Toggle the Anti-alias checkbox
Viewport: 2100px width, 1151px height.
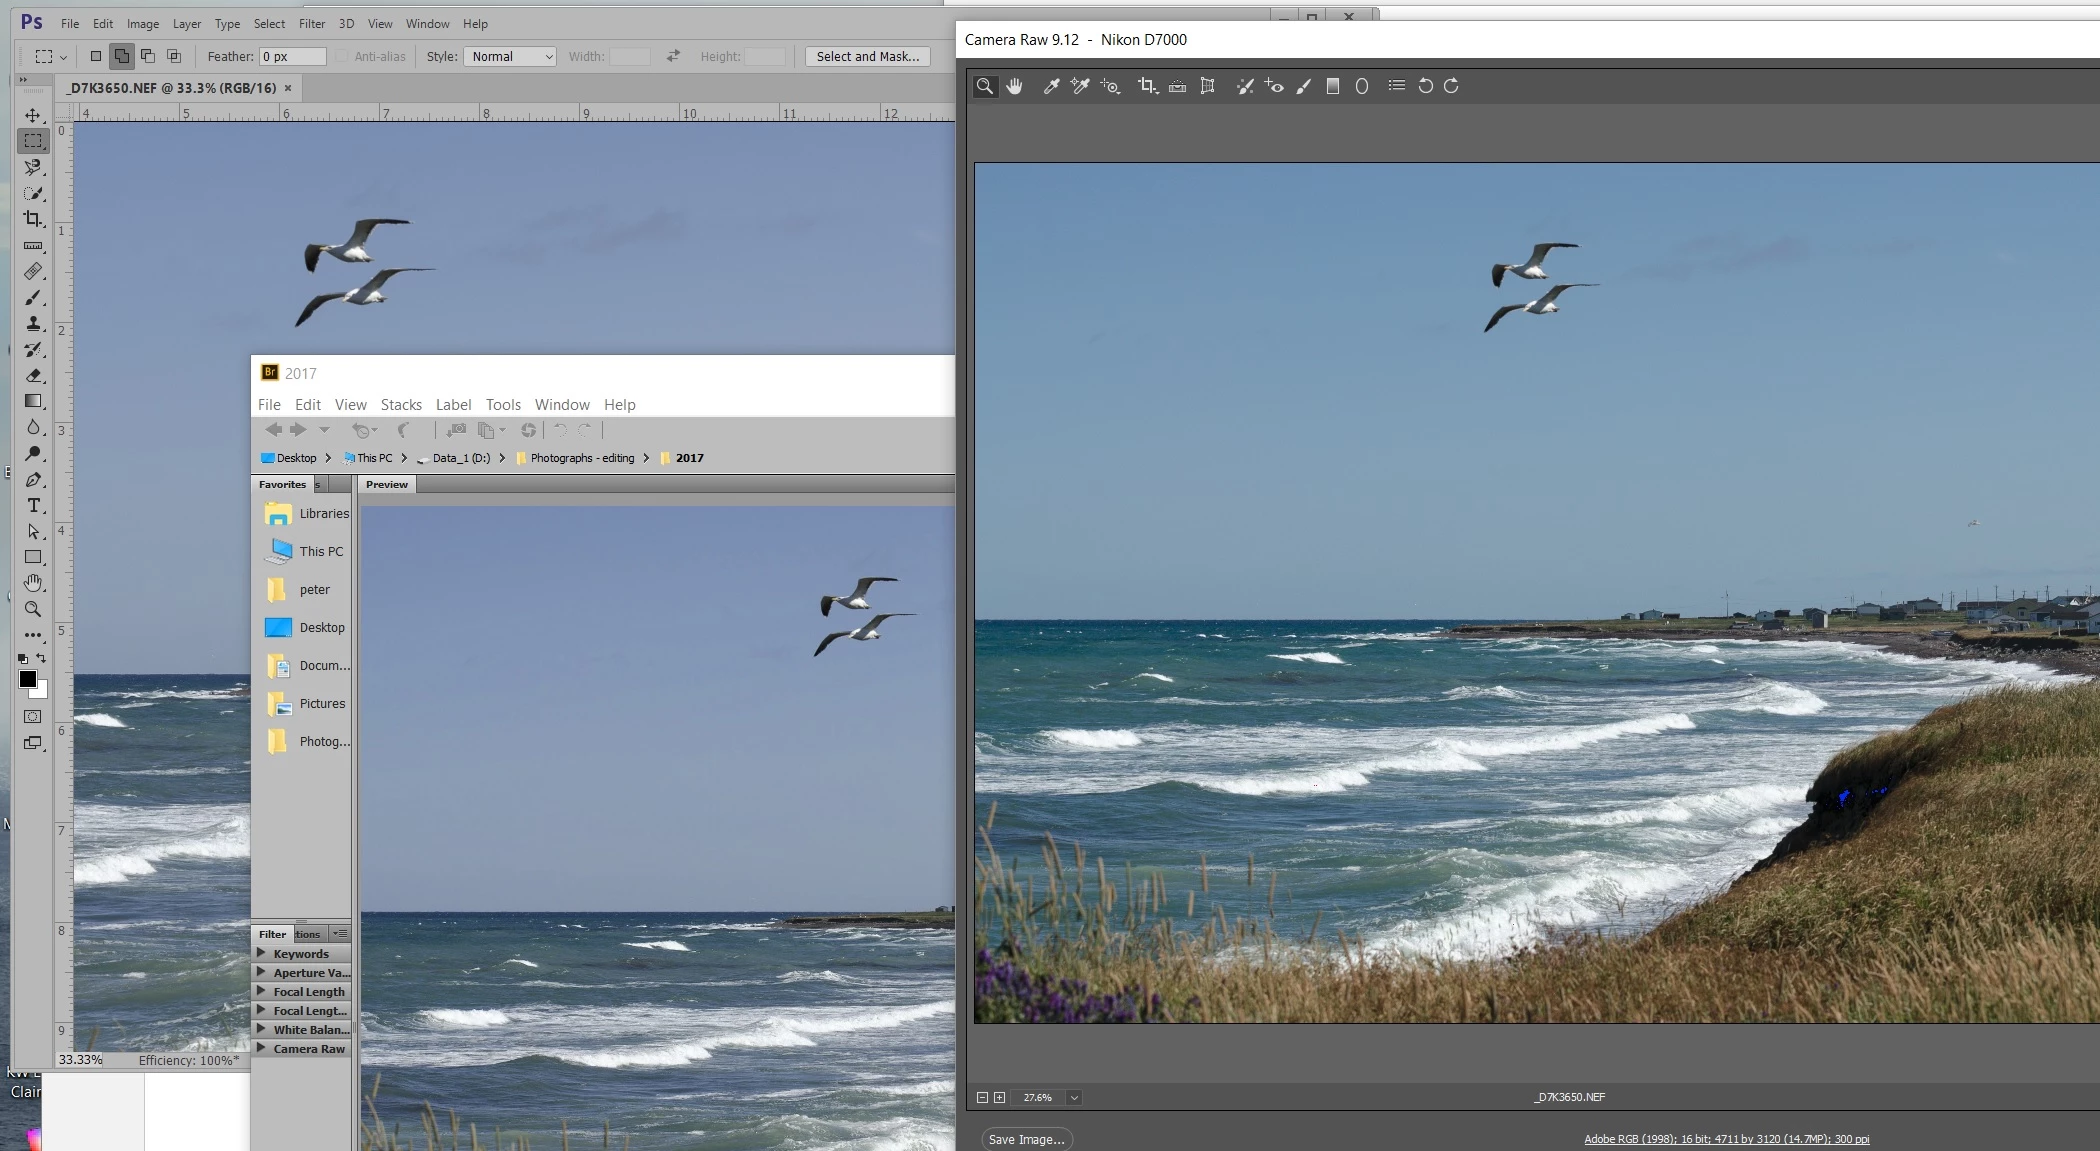click(x=342, y=56)
